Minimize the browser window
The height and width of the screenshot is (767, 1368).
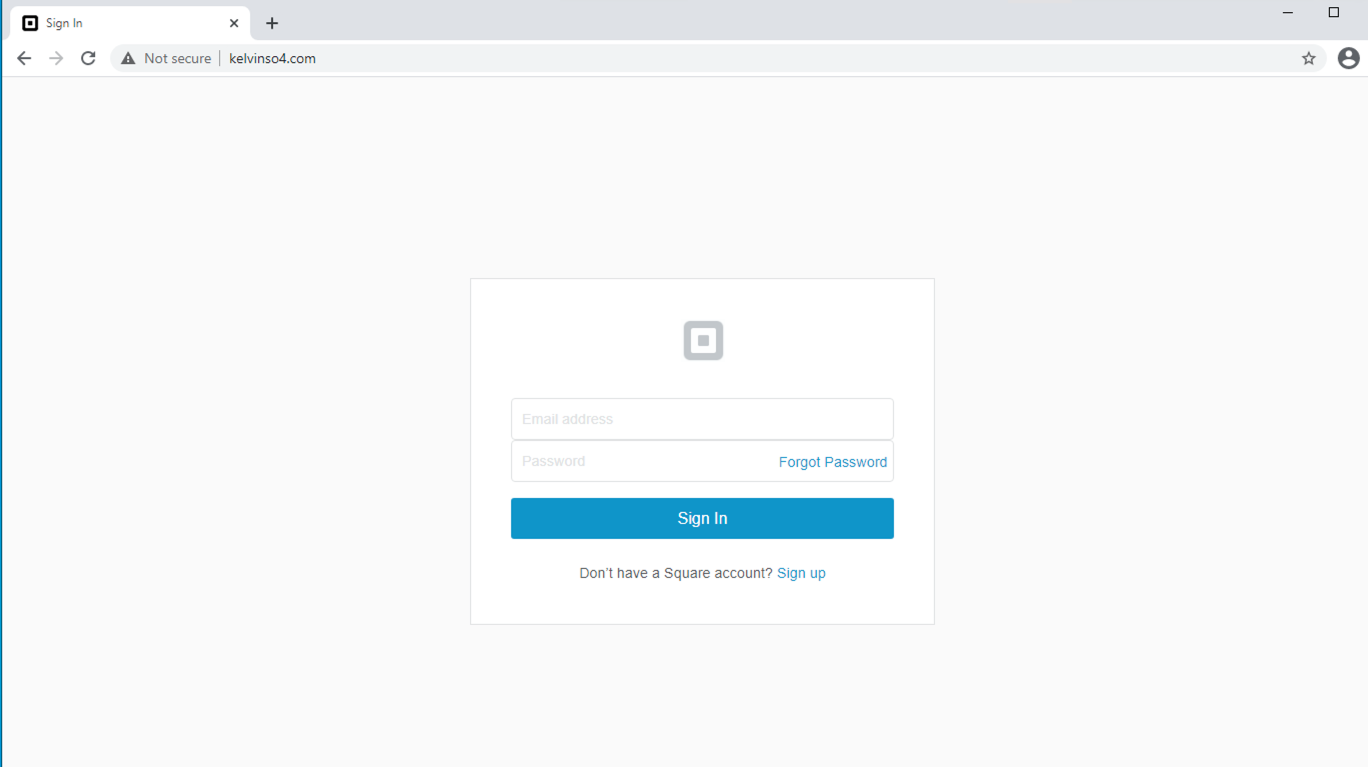point(1288,13)
